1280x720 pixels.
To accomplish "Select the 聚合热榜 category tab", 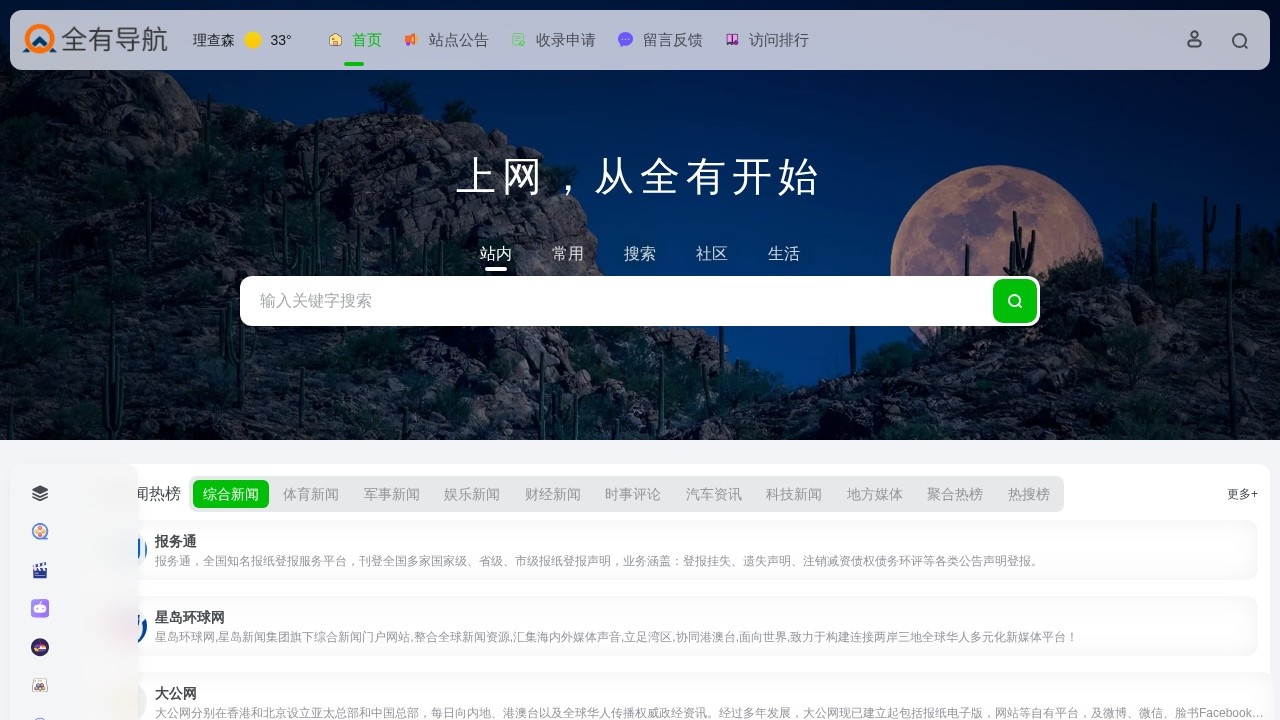I will (x=955, y=494).
